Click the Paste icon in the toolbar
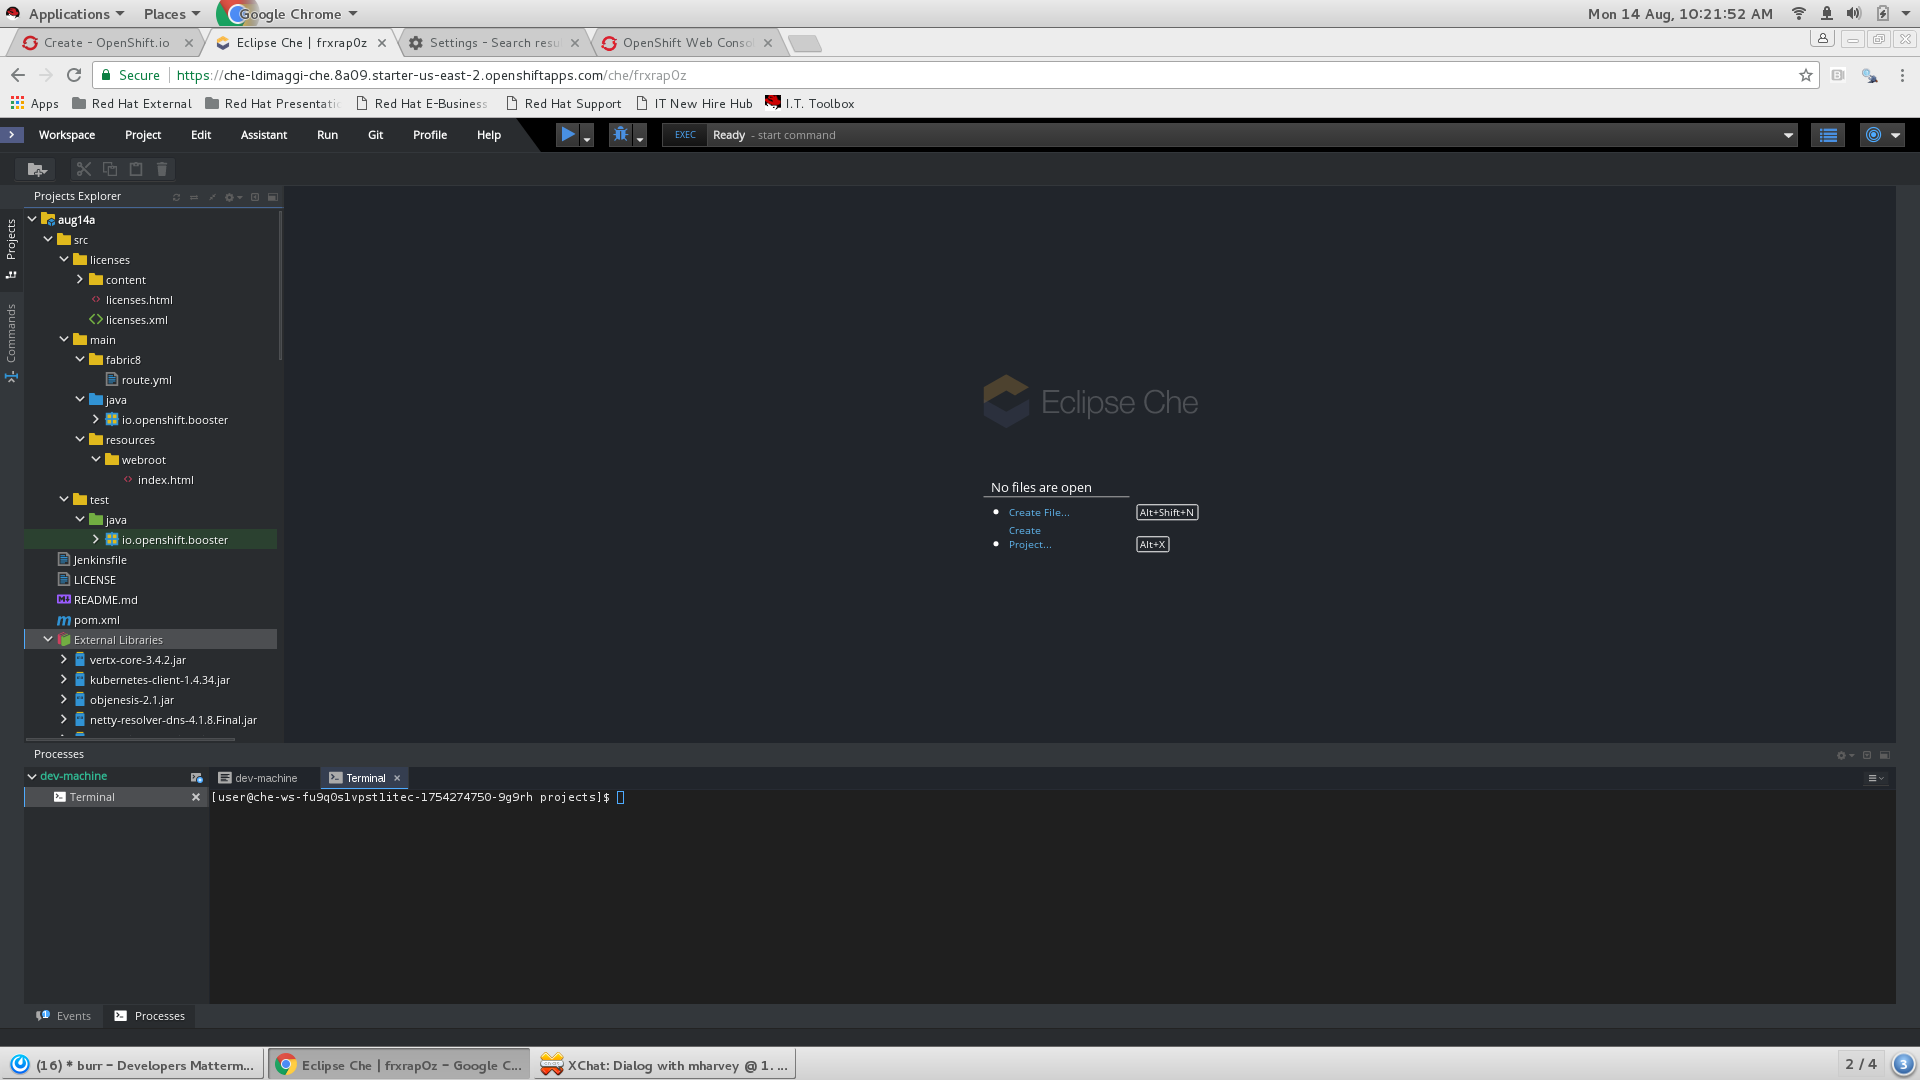This screenshot has width=1920, height=1080. [136, 169]
